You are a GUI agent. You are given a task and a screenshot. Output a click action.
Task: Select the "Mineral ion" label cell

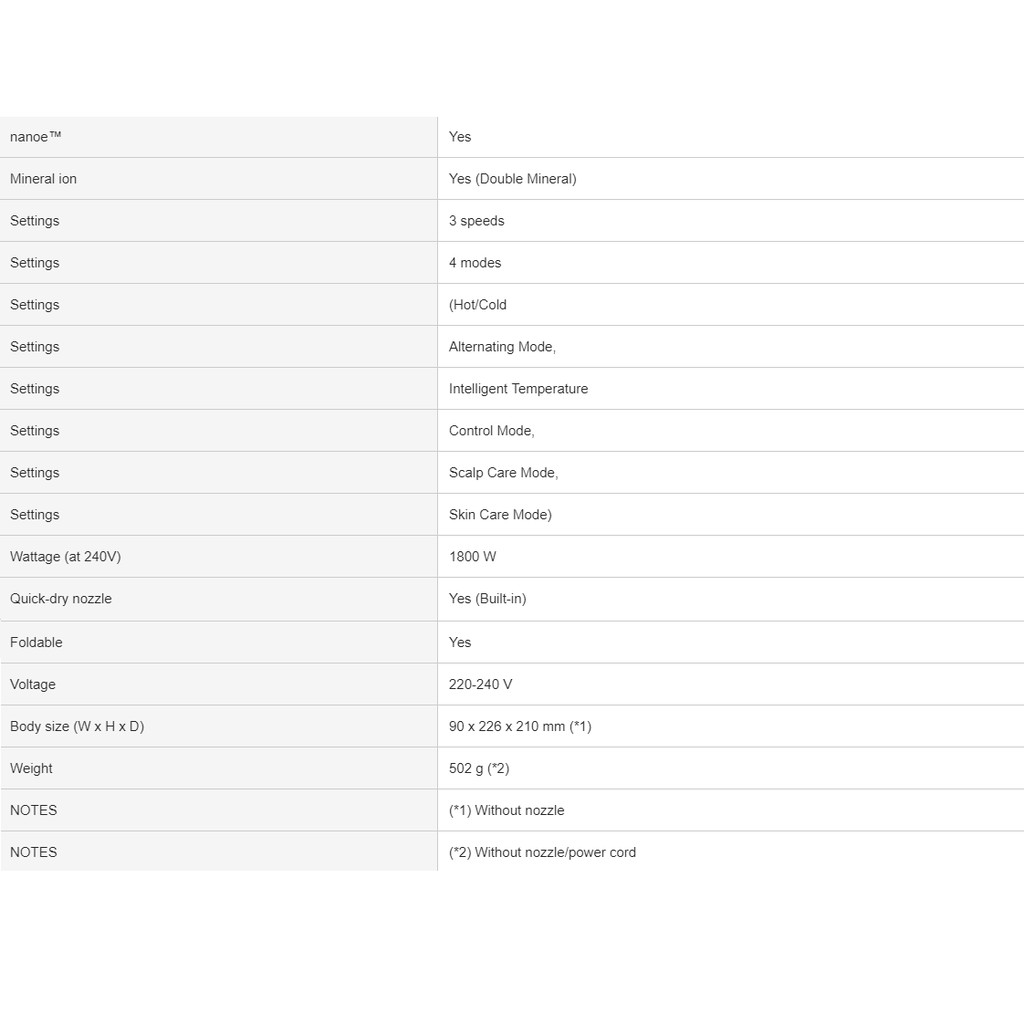(43, 179)
